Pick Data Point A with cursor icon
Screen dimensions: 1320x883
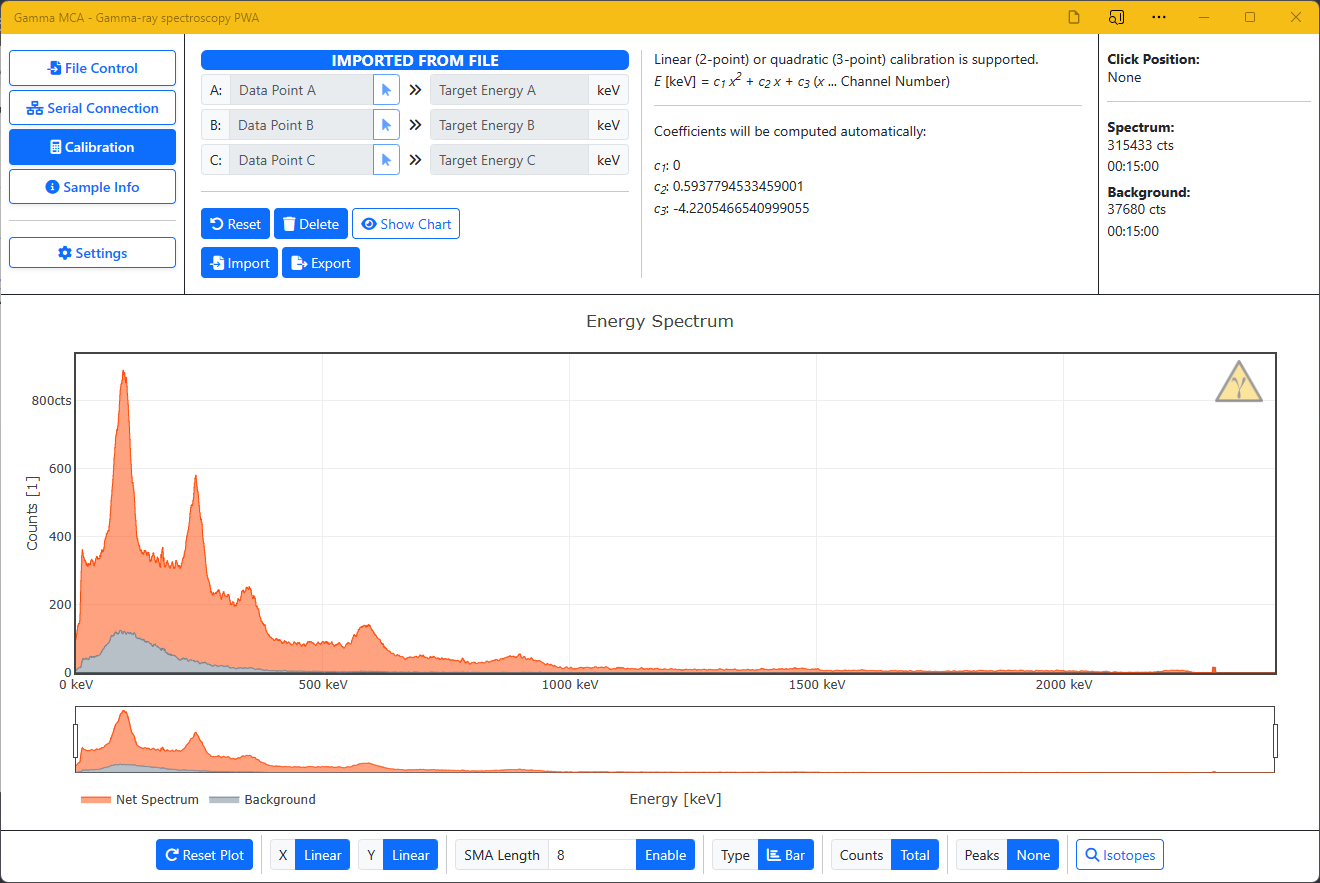coord(386,90)
